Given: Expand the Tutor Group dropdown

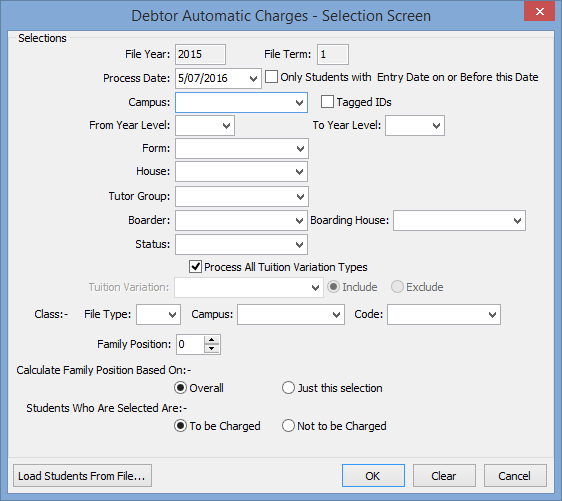Looking at the screenshot, I should (x=300, y=196).
